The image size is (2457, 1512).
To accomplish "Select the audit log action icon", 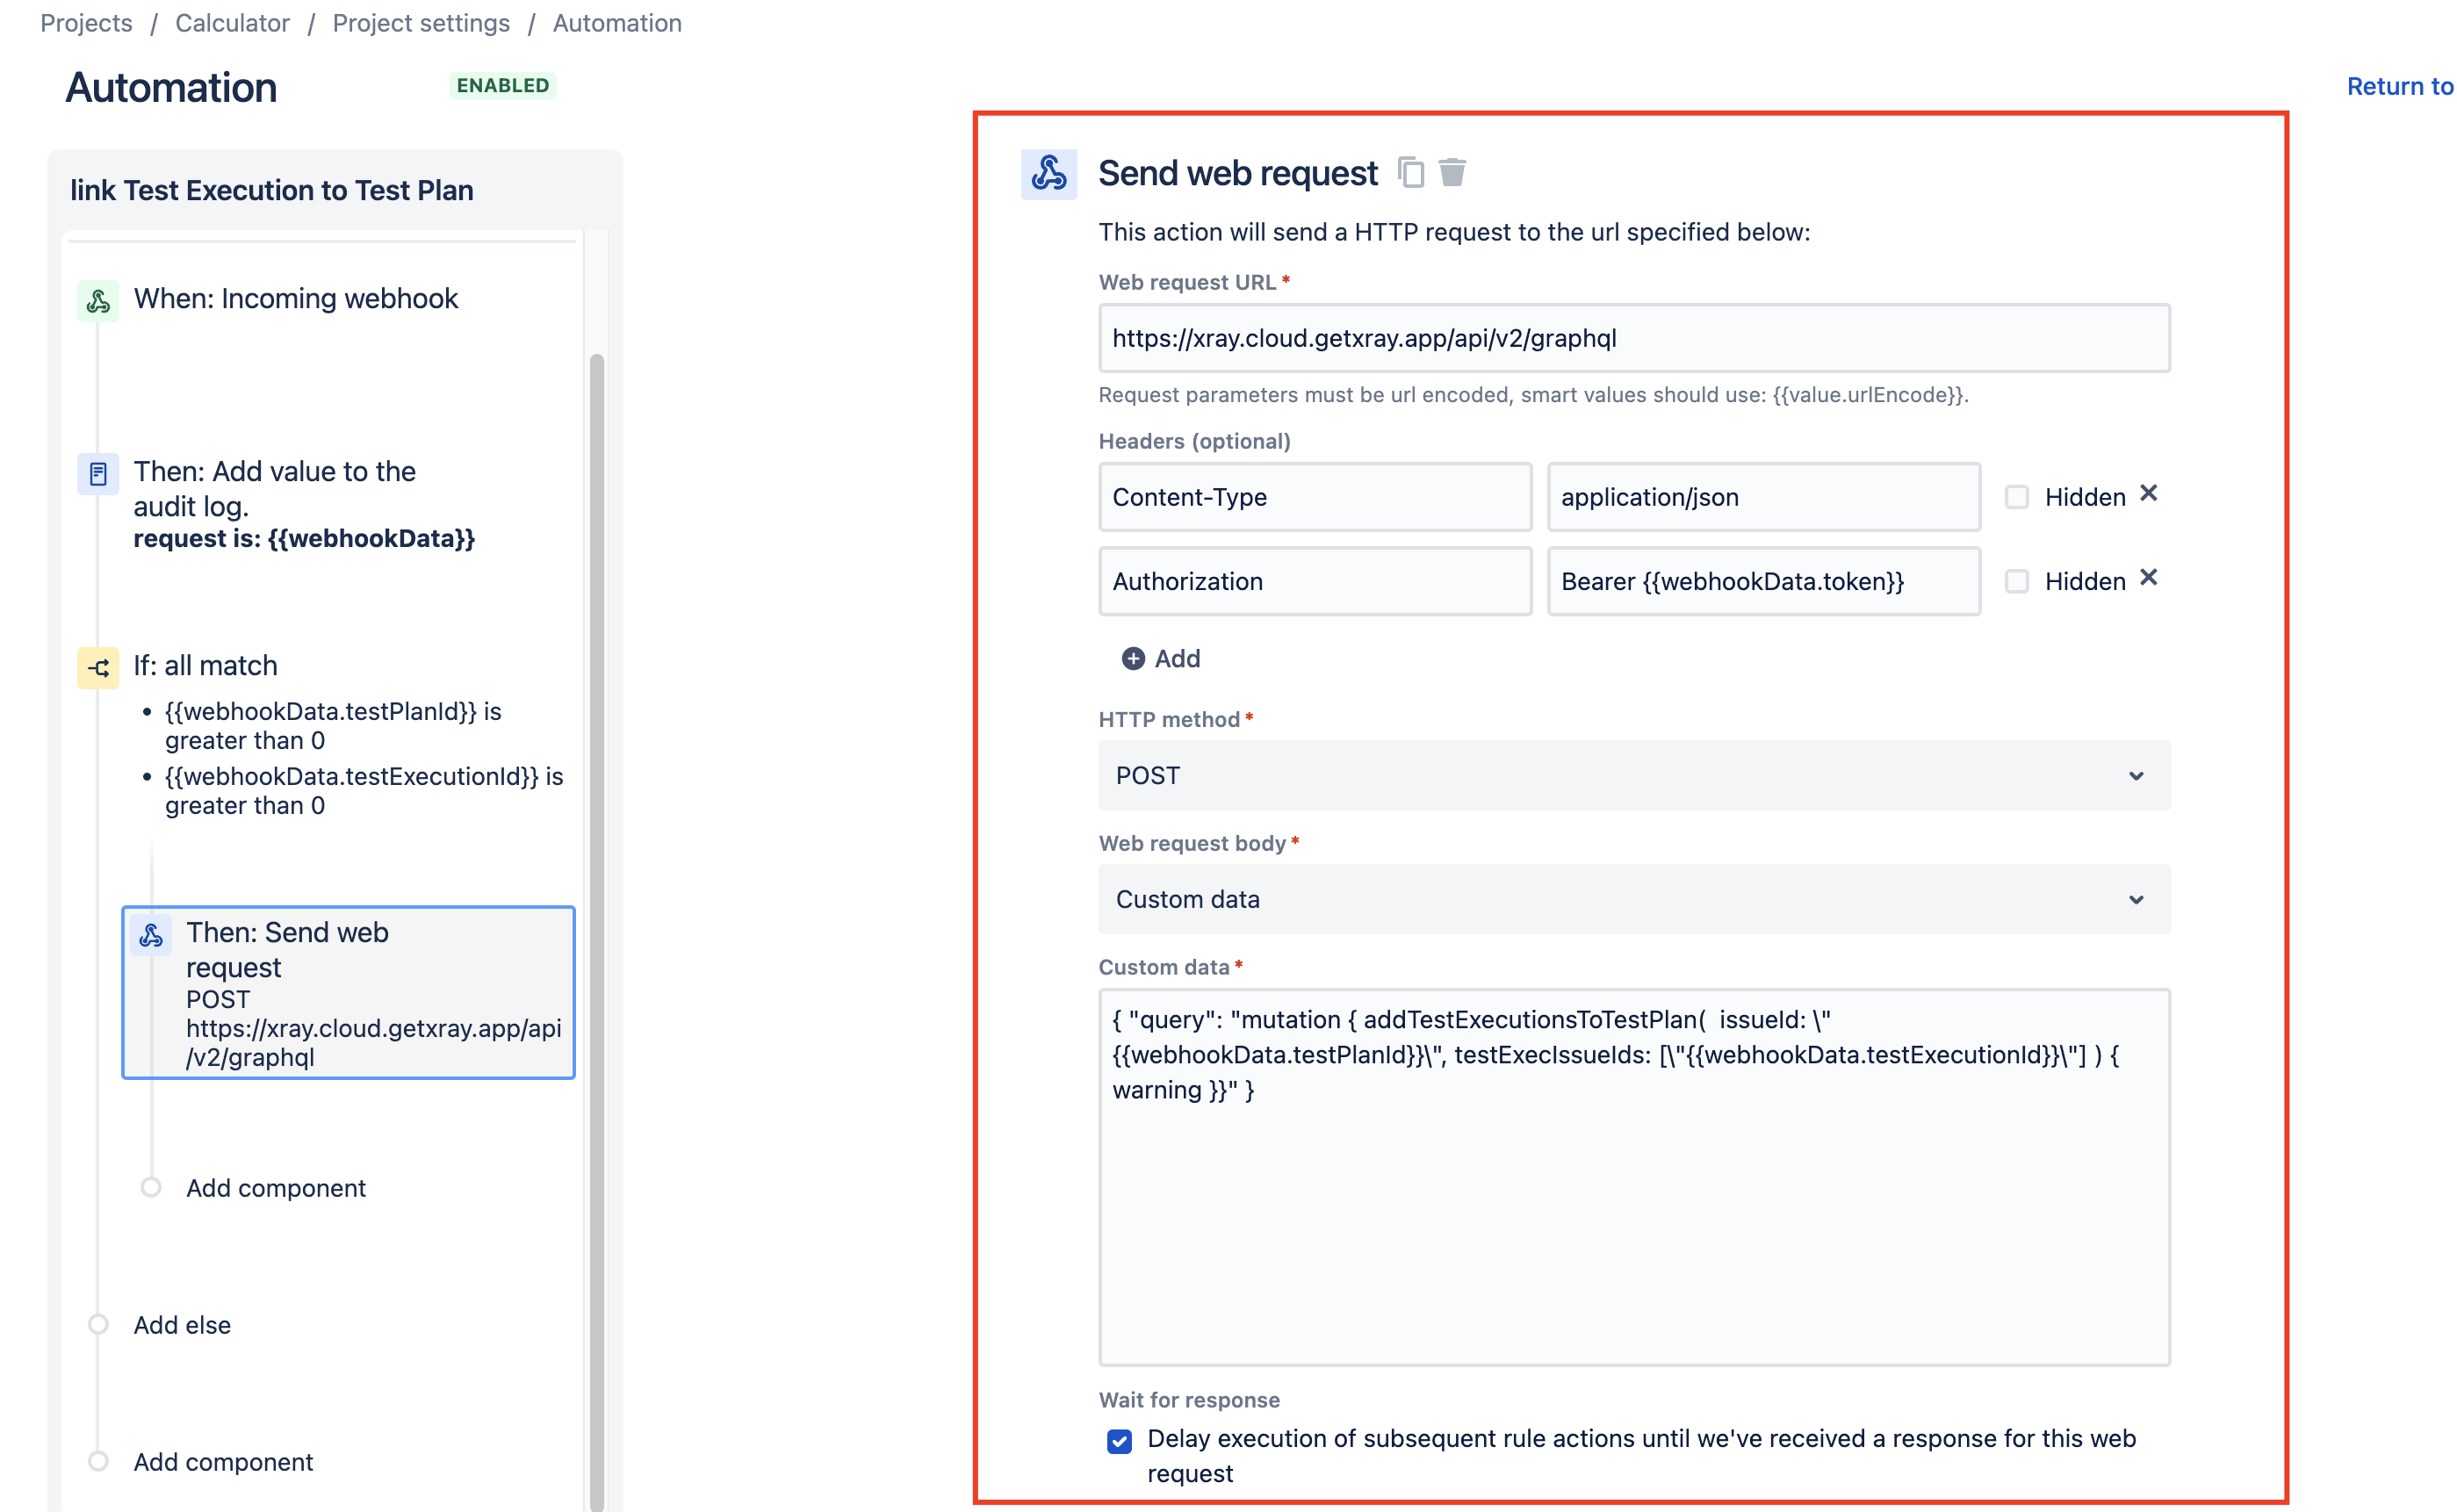I will tap(98, 473).
